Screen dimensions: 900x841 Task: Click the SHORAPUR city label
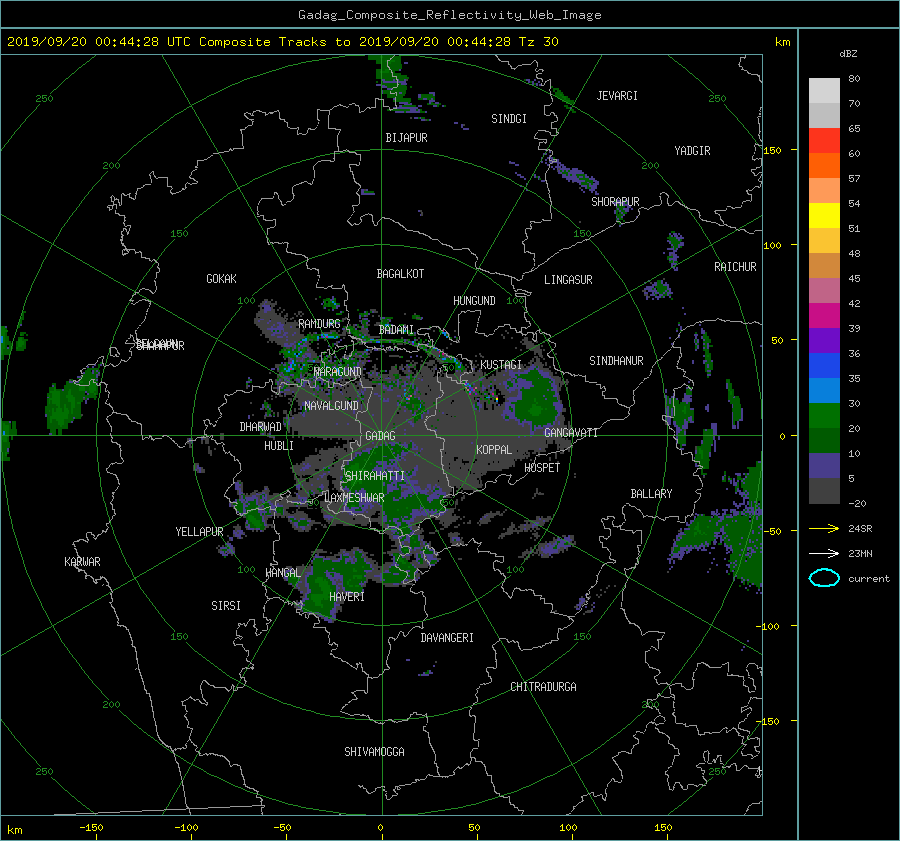[615, 202]
